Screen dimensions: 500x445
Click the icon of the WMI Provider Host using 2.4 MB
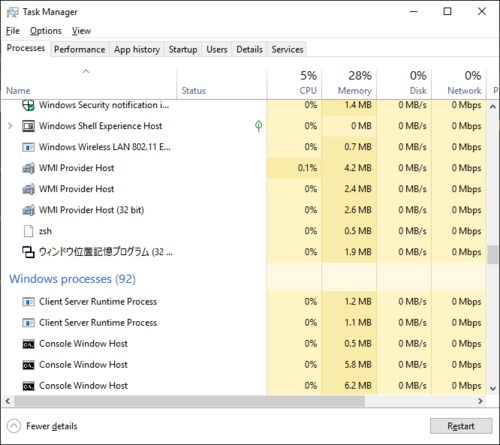[x=28, y=189]
